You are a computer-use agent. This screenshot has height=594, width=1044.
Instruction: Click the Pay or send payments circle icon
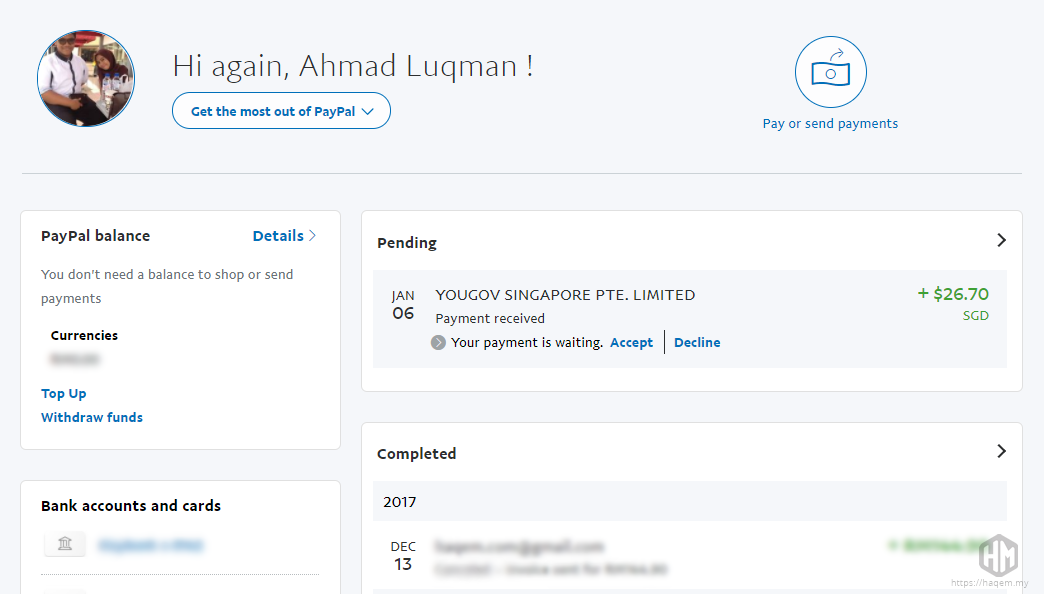coord(830,71)
